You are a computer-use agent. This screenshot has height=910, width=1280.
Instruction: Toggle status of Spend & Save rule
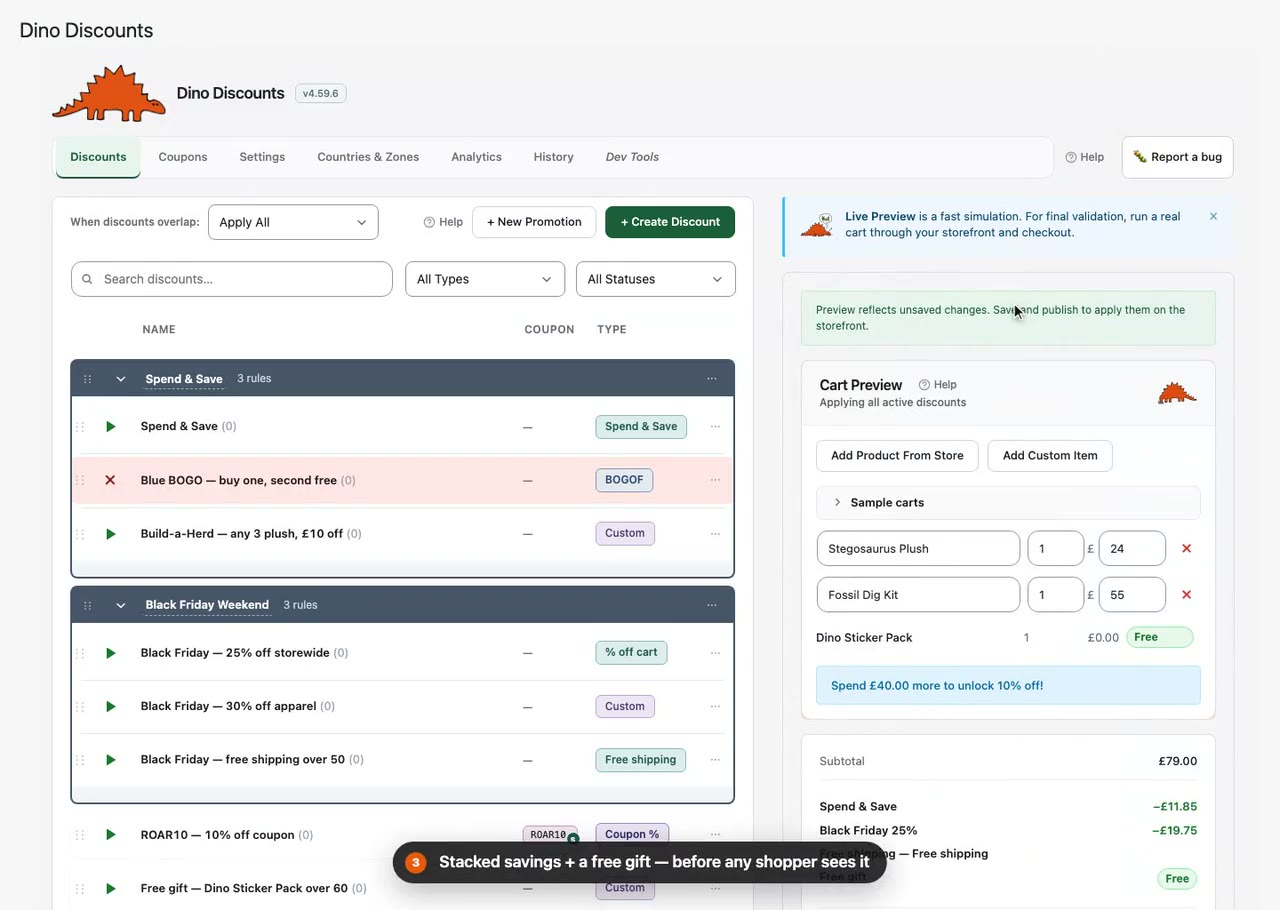[x=111, y=427]
